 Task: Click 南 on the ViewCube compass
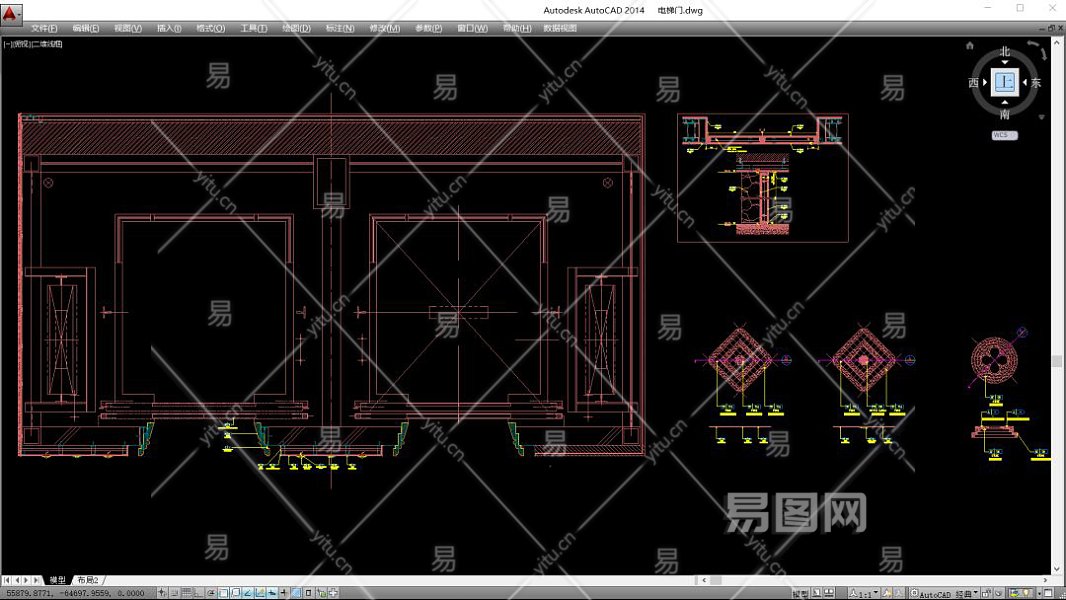tap(1004, 114)
